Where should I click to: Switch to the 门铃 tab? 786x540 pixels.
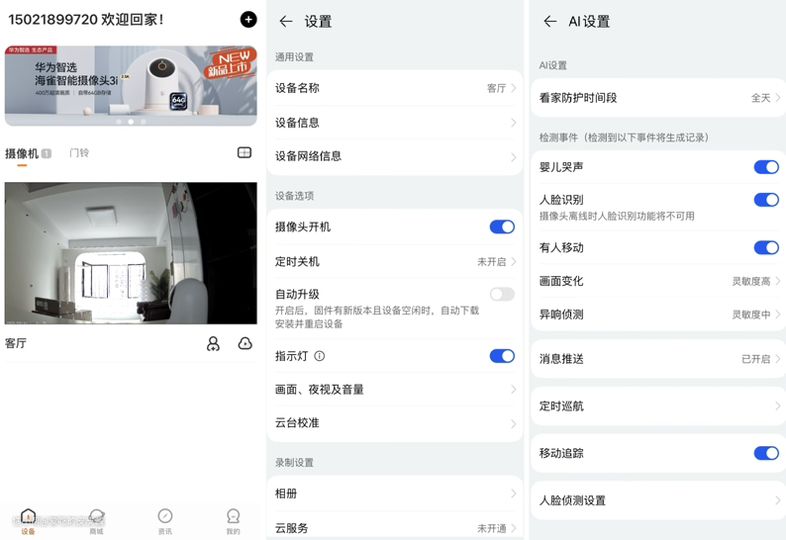tap(79, 153)
